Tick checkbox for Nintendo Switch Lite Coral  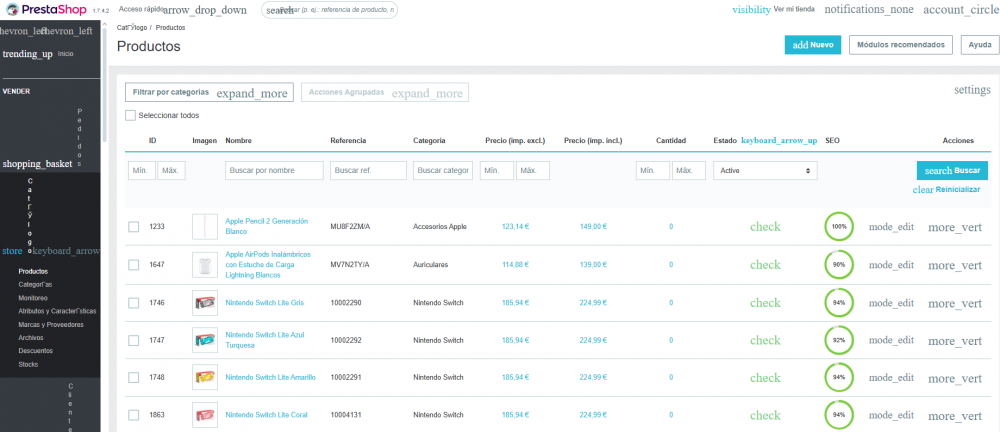[x=134, y=414]
